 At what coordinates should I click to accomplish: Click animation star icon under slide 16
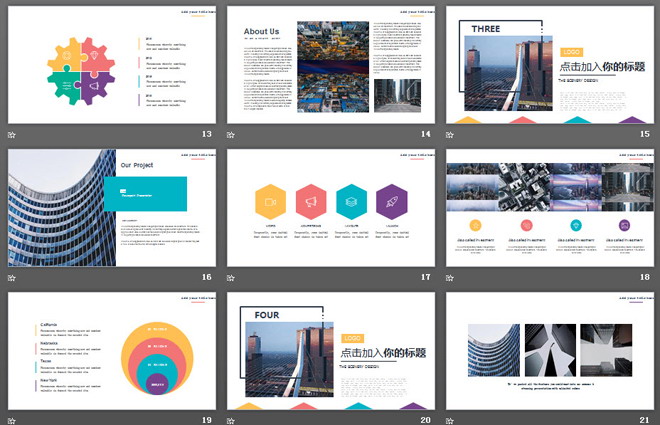click(12, 278)
